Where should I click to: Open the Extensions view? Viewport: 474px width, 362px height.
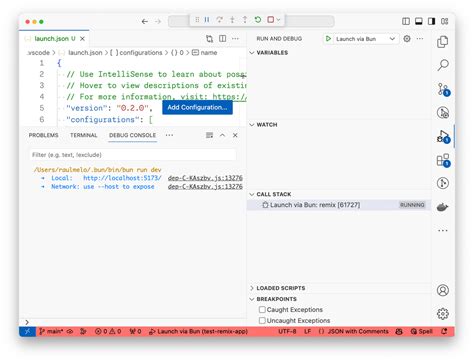[x=443, y=160]
